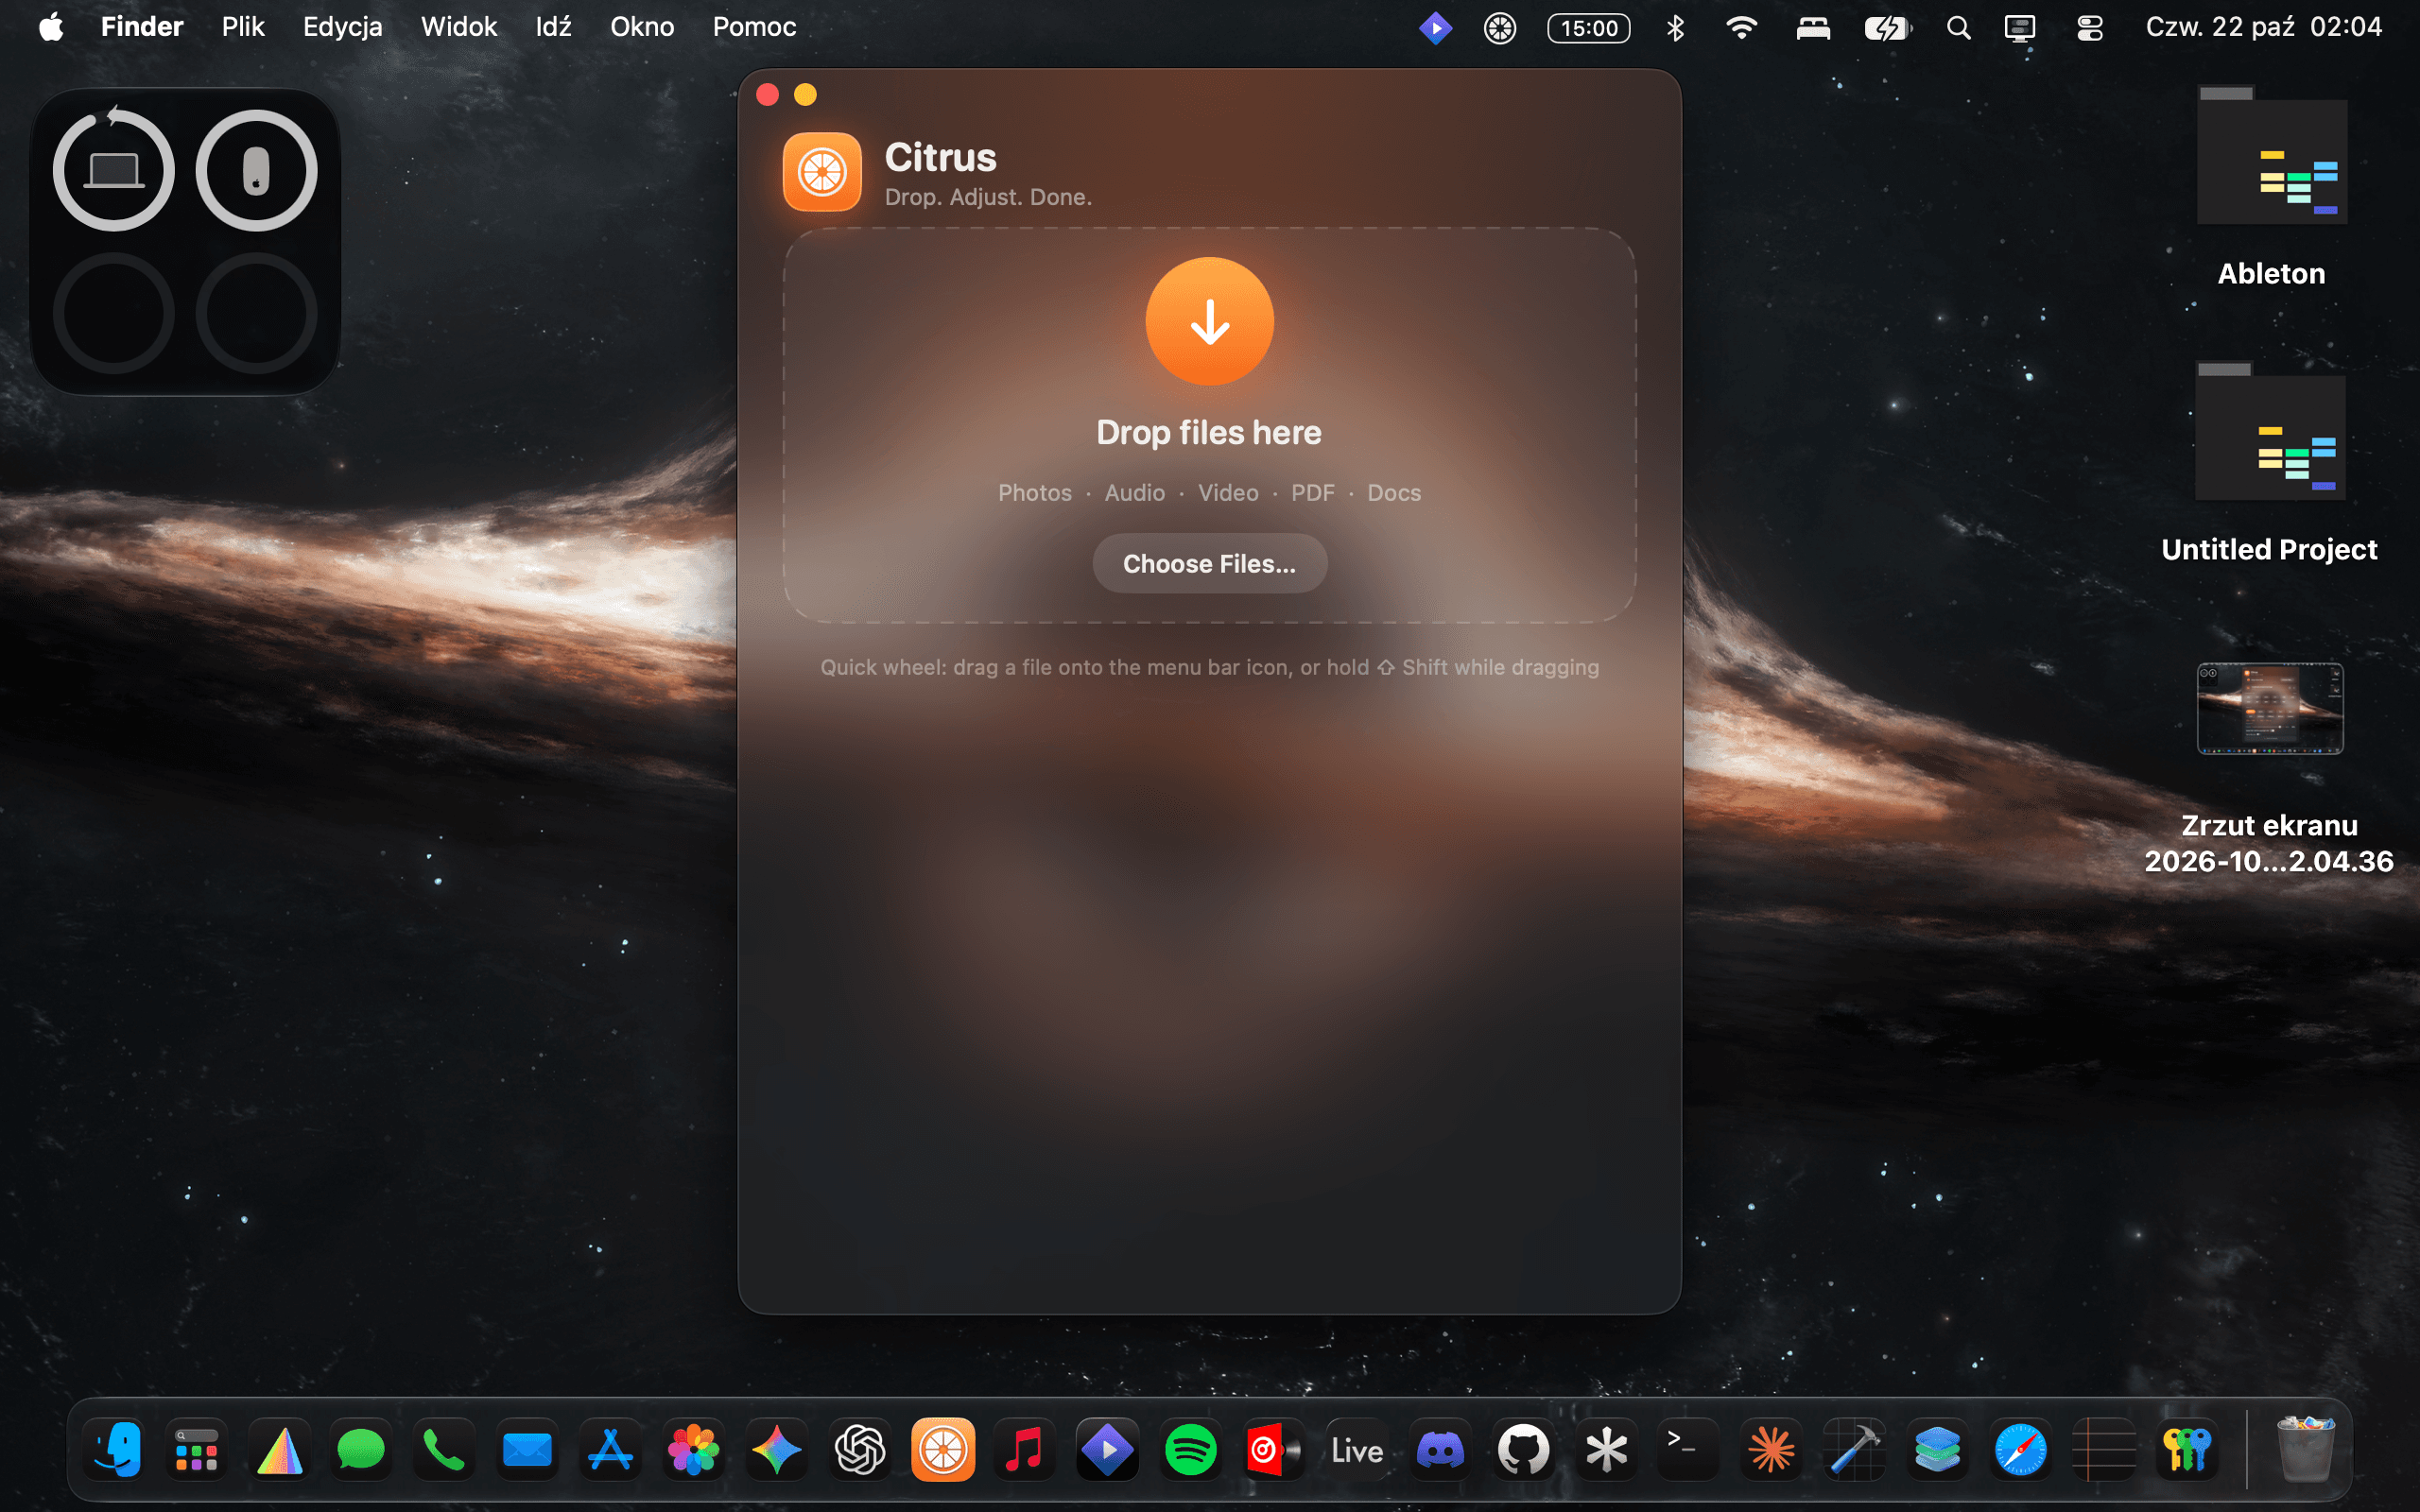Open GitHub Desktop in Dock
Screen dimensions: 2420x1512
pyautogui.click(x=1523, y=1449)
